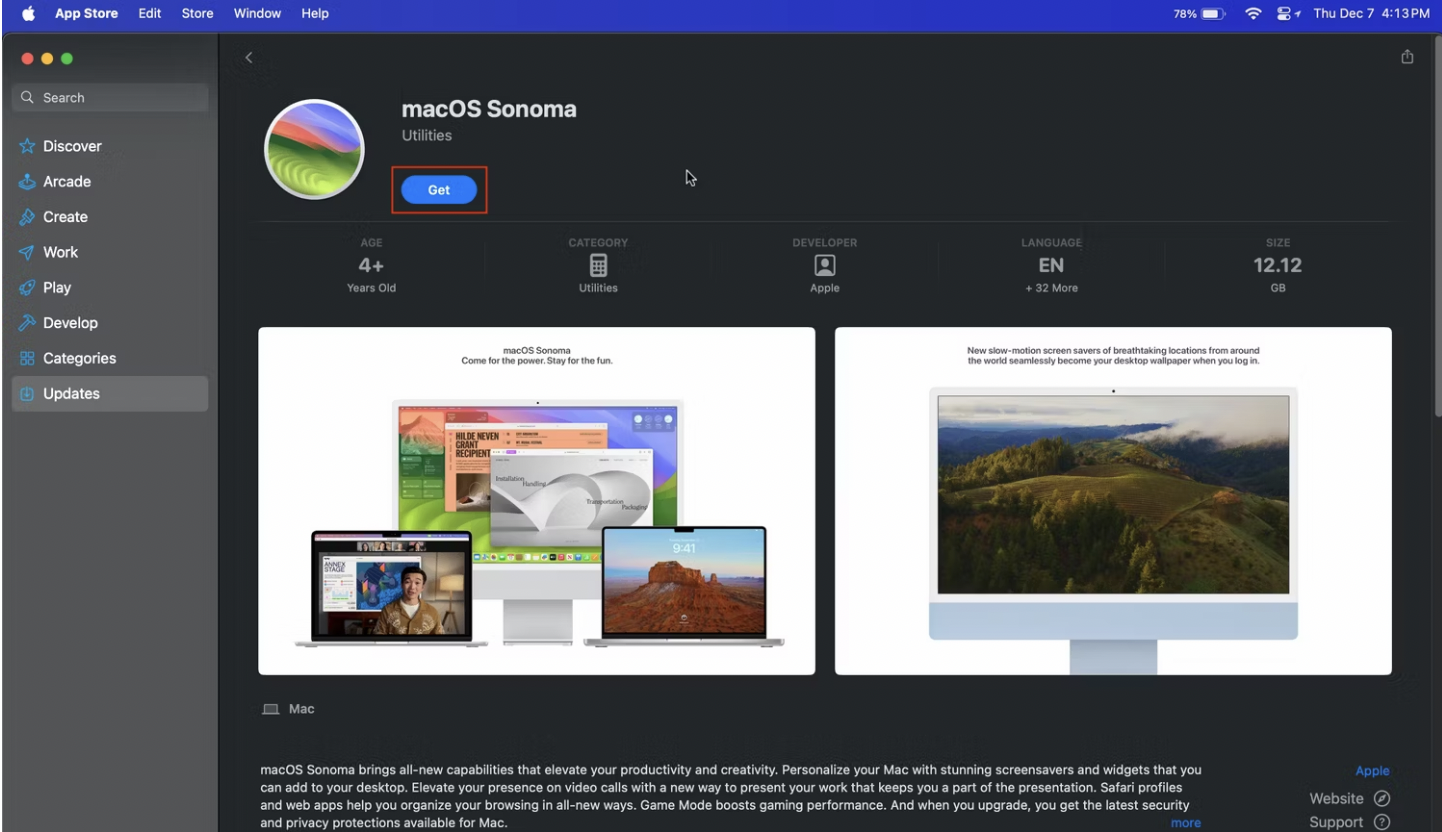Switch to the Work section
The image size is (1442, 832).
click(x=110, y=253)
